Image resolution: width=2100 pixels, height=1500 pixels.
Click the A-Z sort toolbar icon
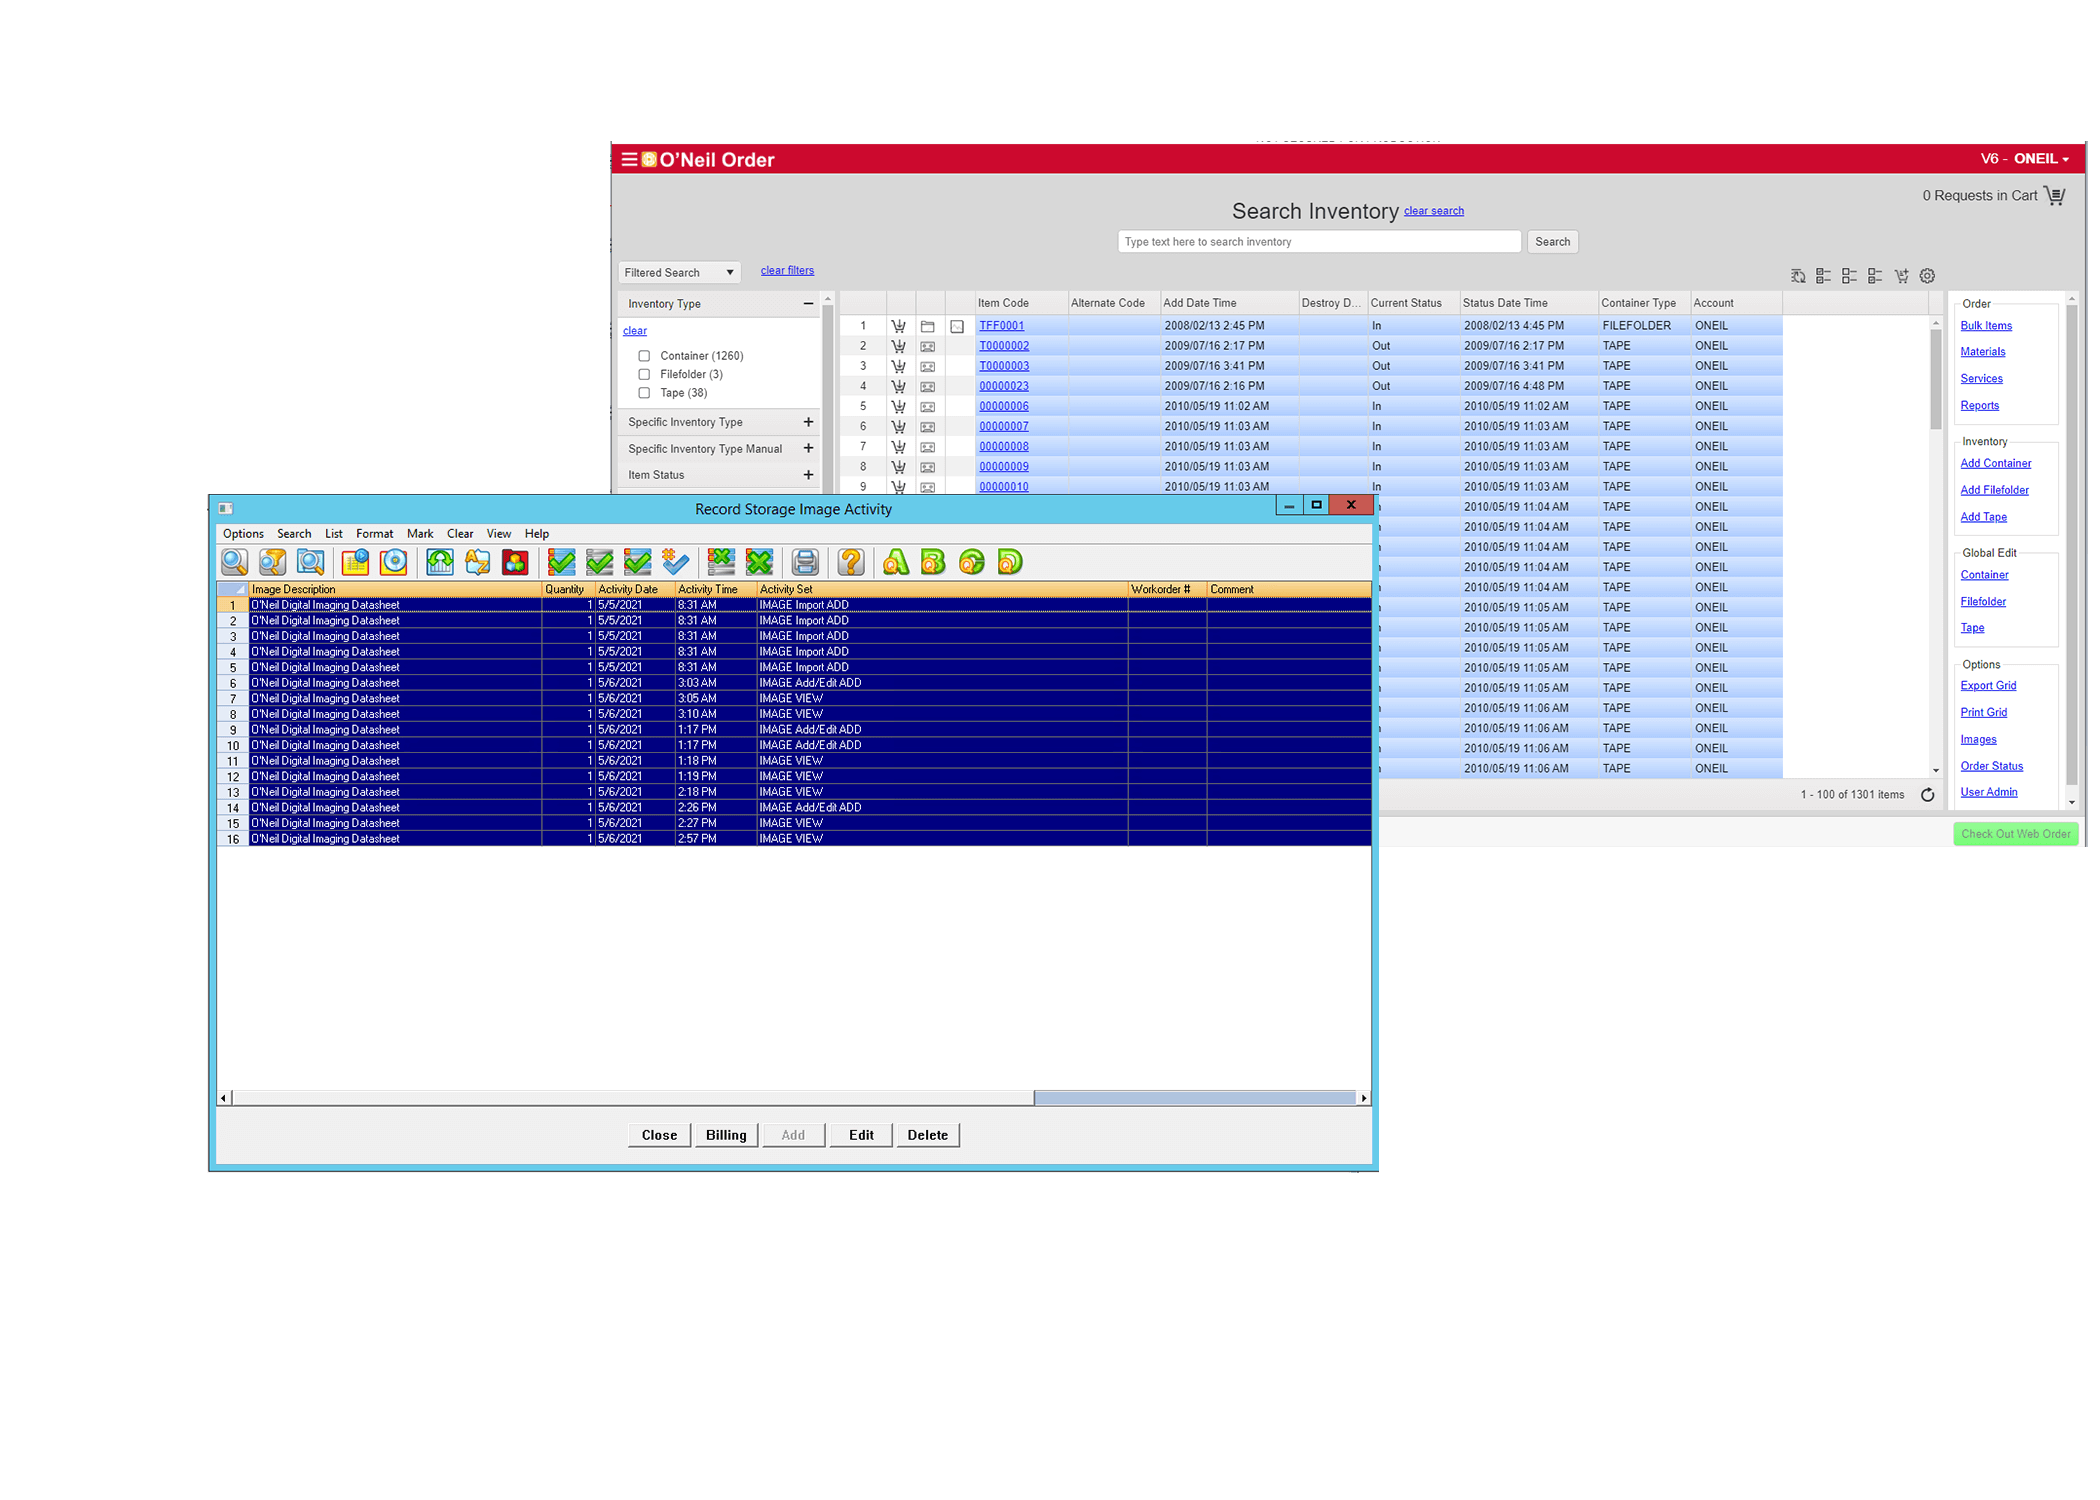(478, 562)
